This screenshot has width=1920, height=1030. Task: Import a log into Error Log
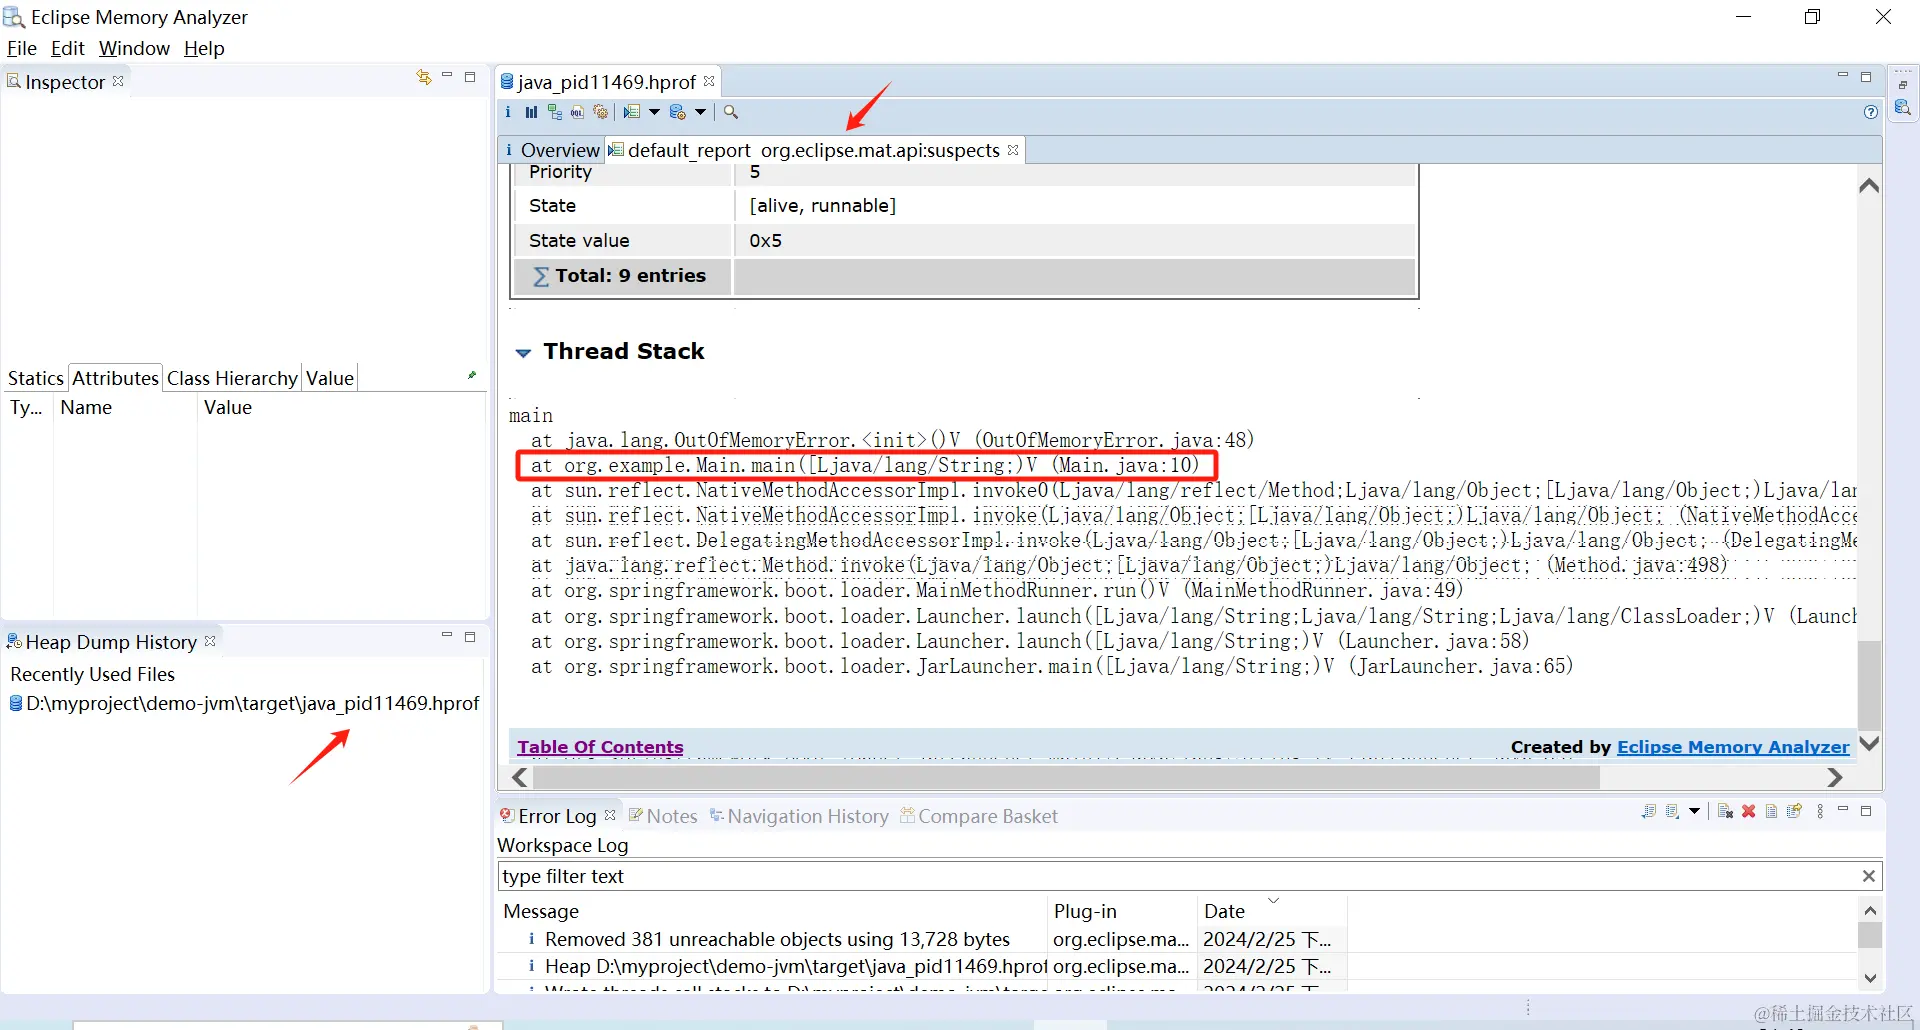click(x=1672, y=811)
